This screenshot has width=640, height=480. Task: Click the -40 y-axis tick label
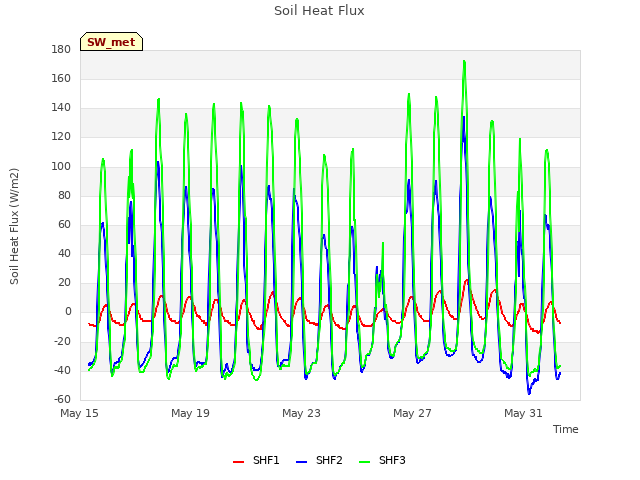[x=63, y=371]
